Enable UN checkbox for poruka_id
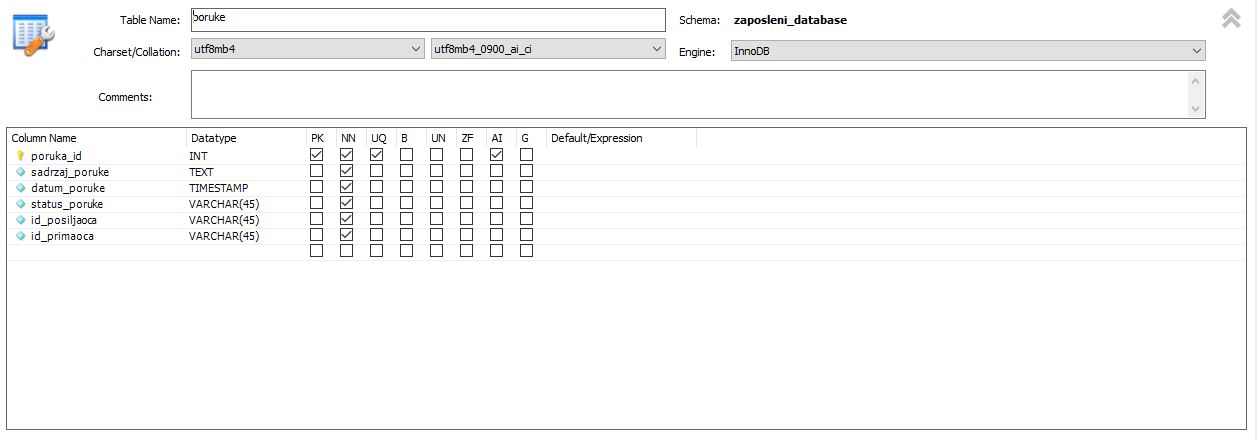 (x=437, y=155)
